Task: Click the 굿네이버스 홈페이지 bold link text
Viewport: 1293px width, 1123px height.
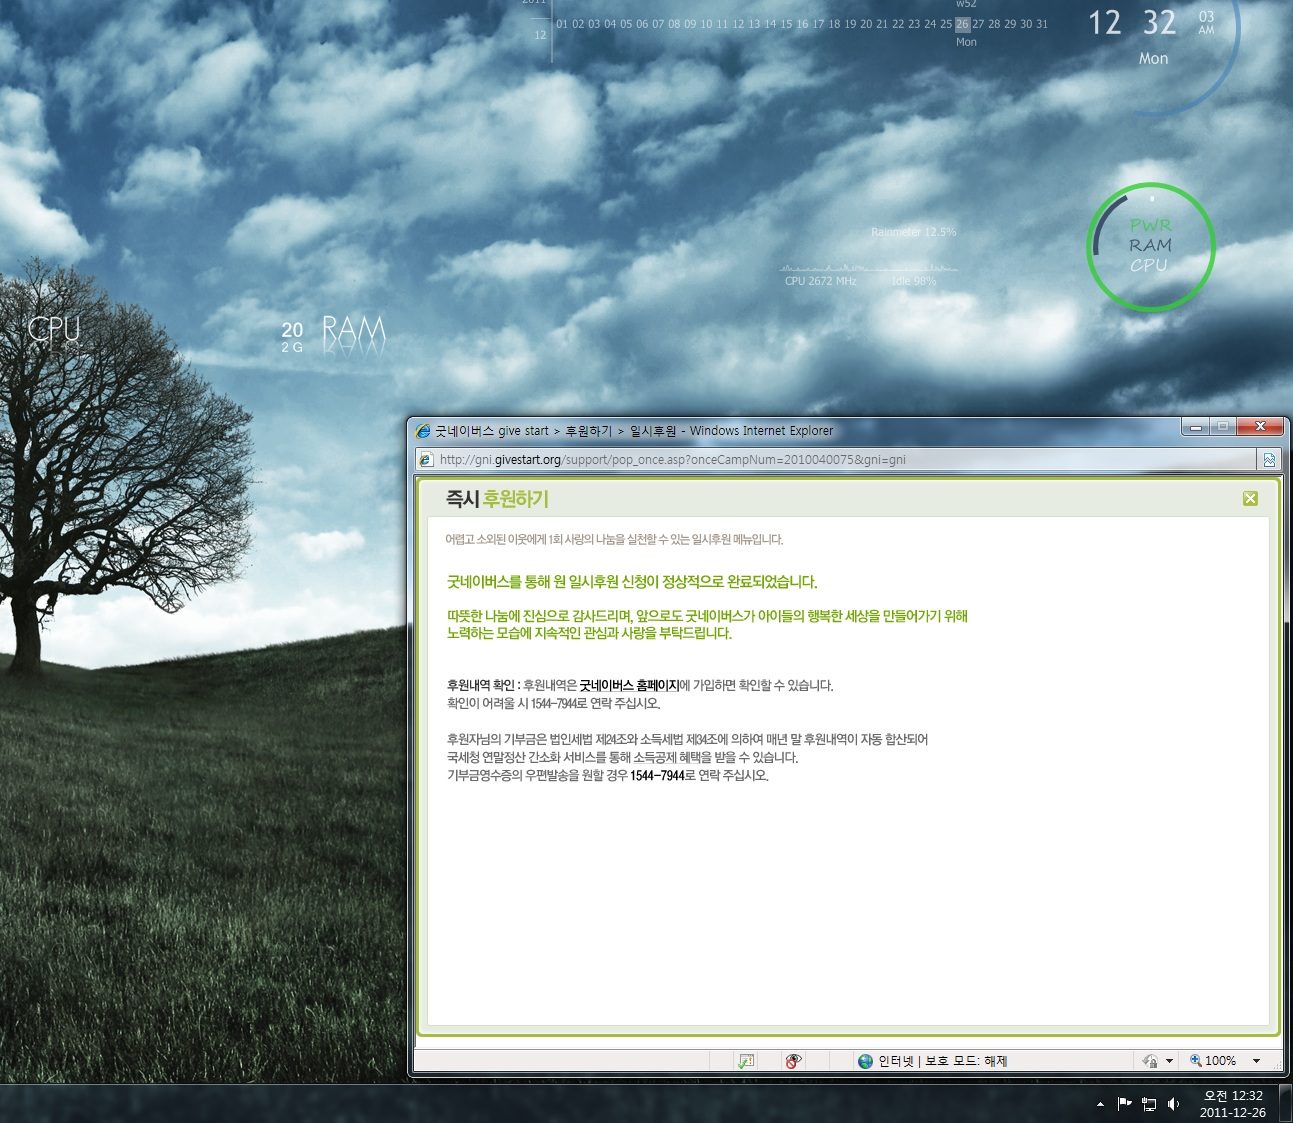Action: click(x=629, y=685)
